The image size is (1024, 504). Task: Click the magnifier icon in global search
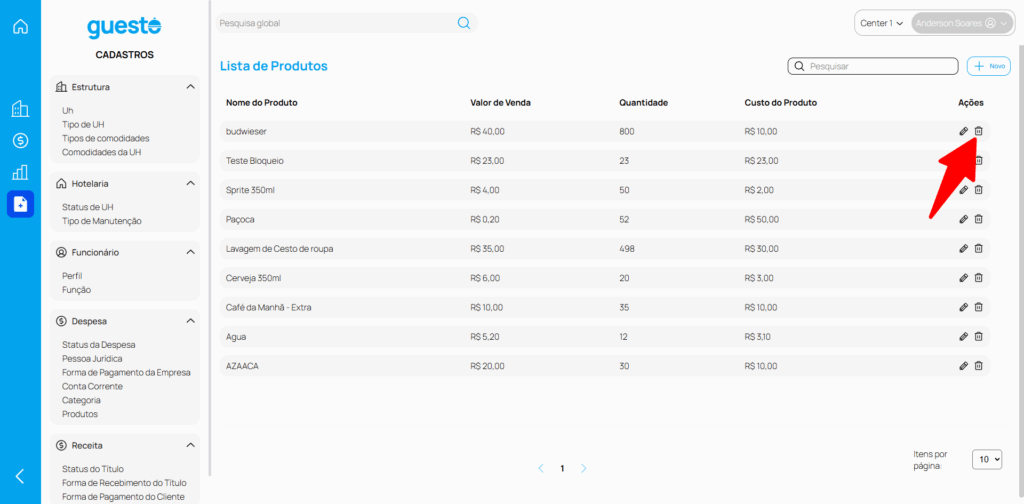[464, 23]
